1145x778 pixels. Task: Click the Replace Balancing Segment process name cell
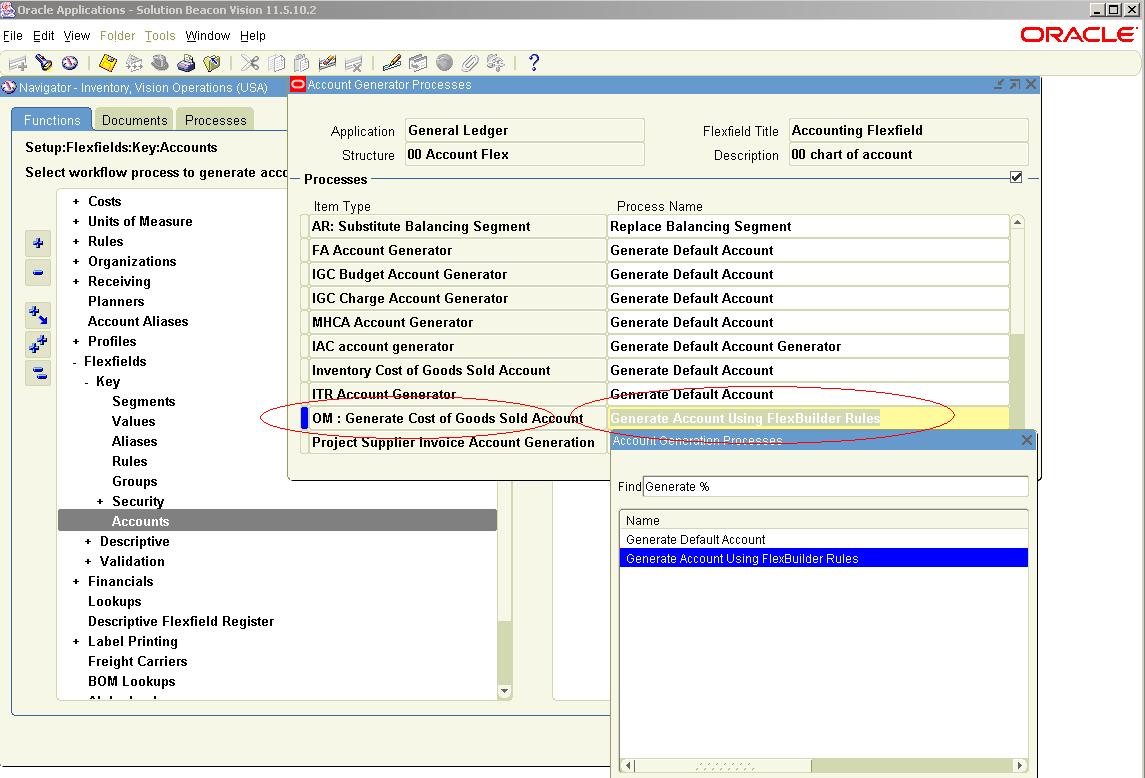[808, 226]
